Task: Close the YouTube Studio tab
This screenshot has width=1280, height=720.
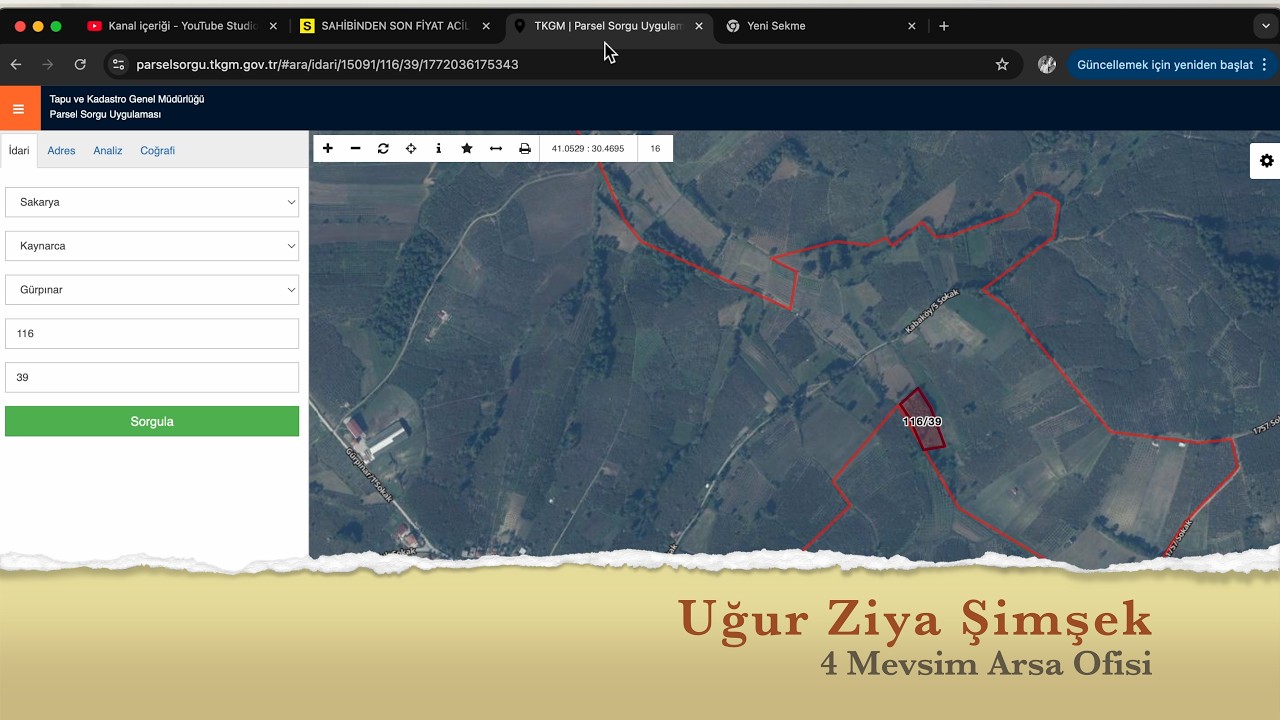Action: pyautogui.click(x=273, y=26)
